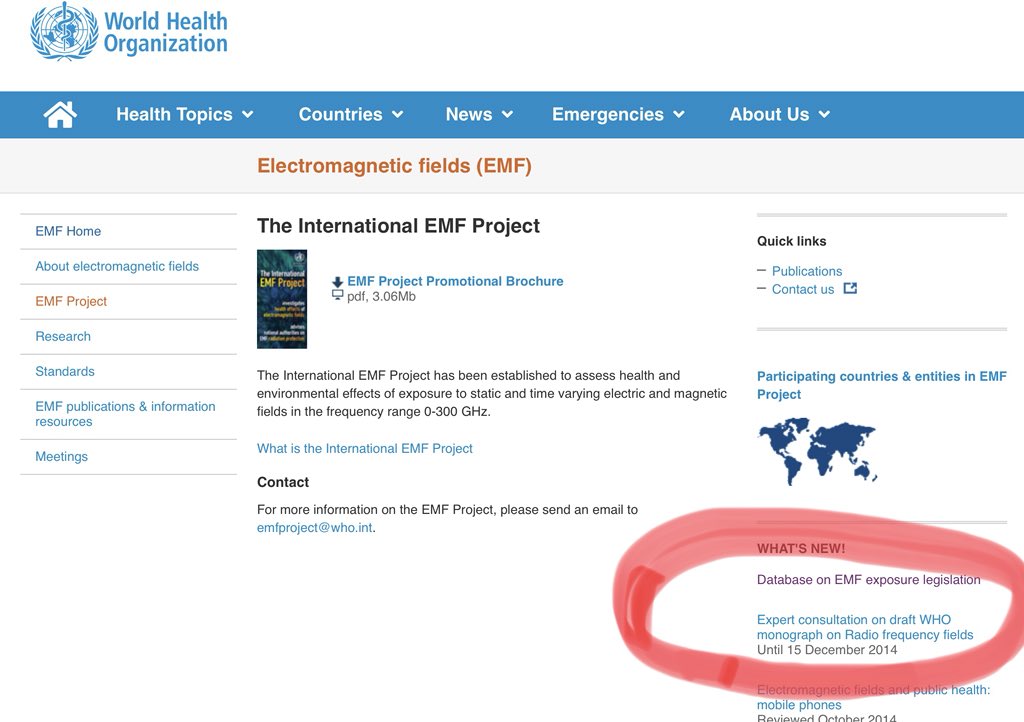Open the Emergencies menu

(x=608, y=114)
